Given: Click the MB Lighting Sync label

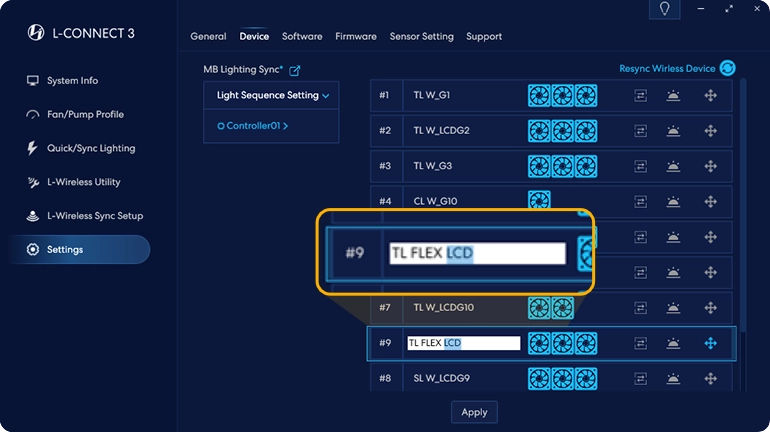Looking at the screenshot, I should click(243, 70).
